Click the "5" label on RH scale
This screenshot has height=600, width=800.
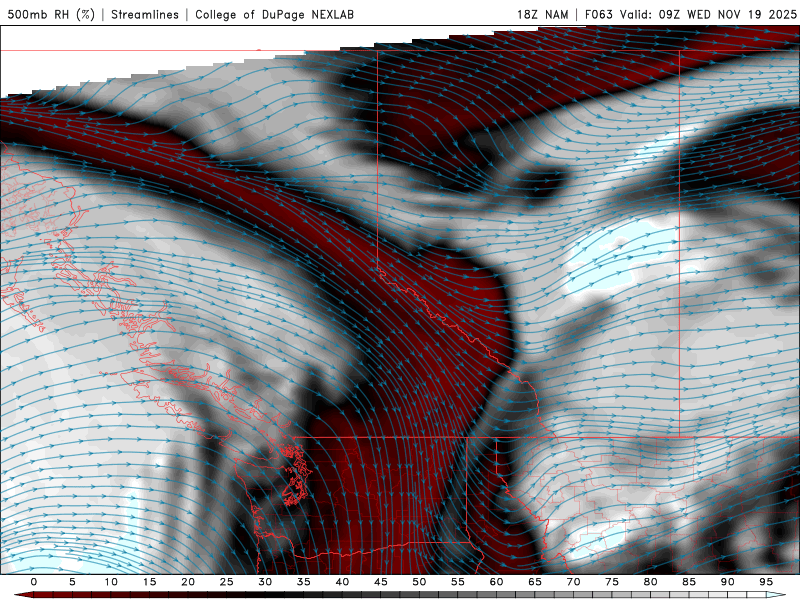[72, 582]
